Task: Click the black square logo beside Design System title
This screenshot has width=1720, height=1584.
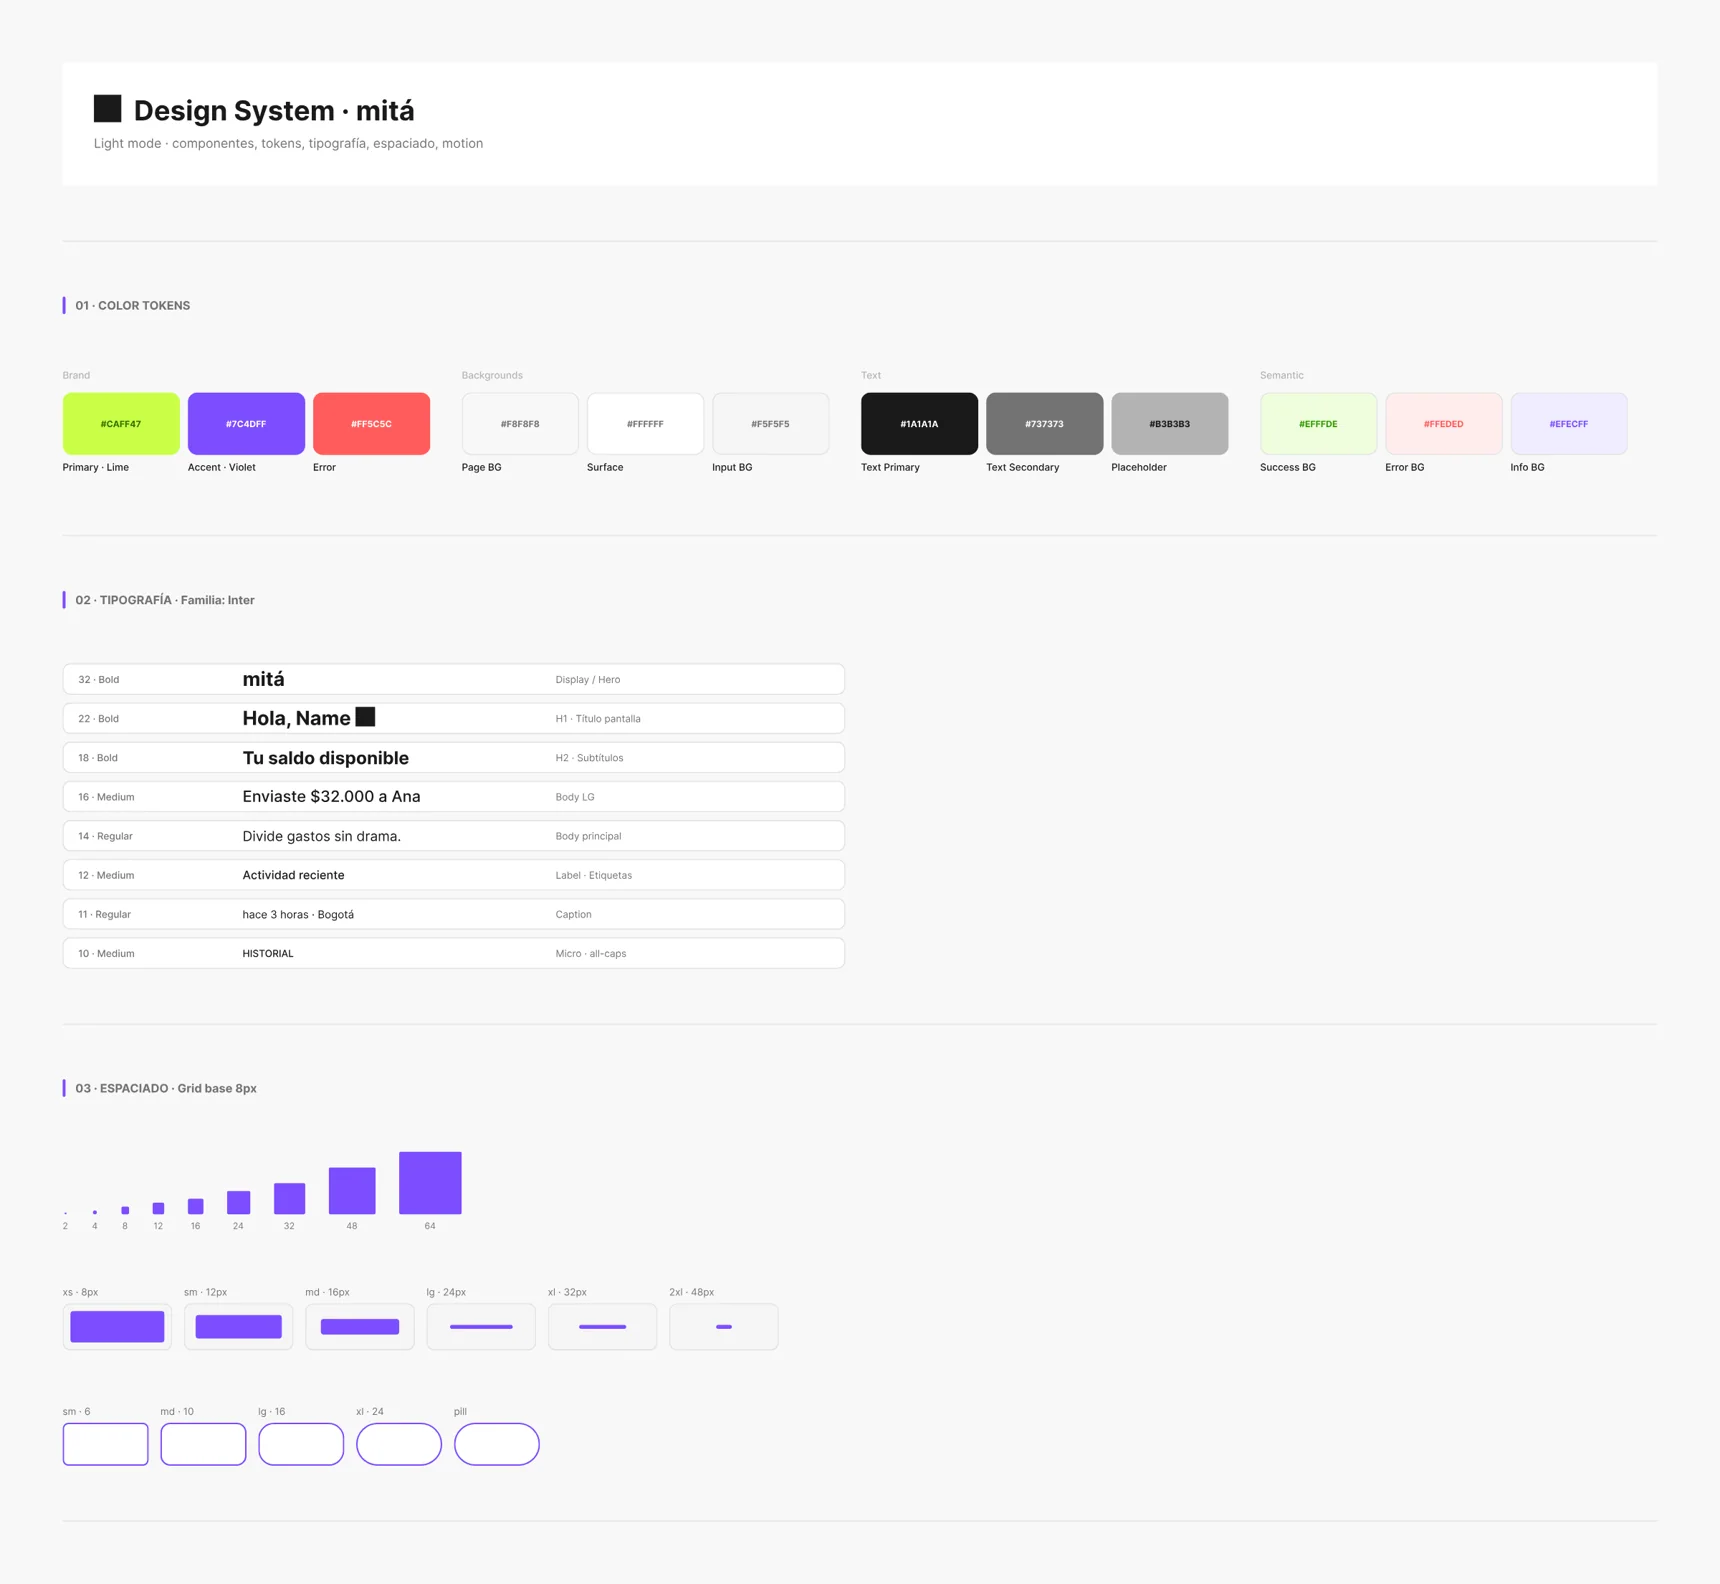Action: [x=107, y=108]
